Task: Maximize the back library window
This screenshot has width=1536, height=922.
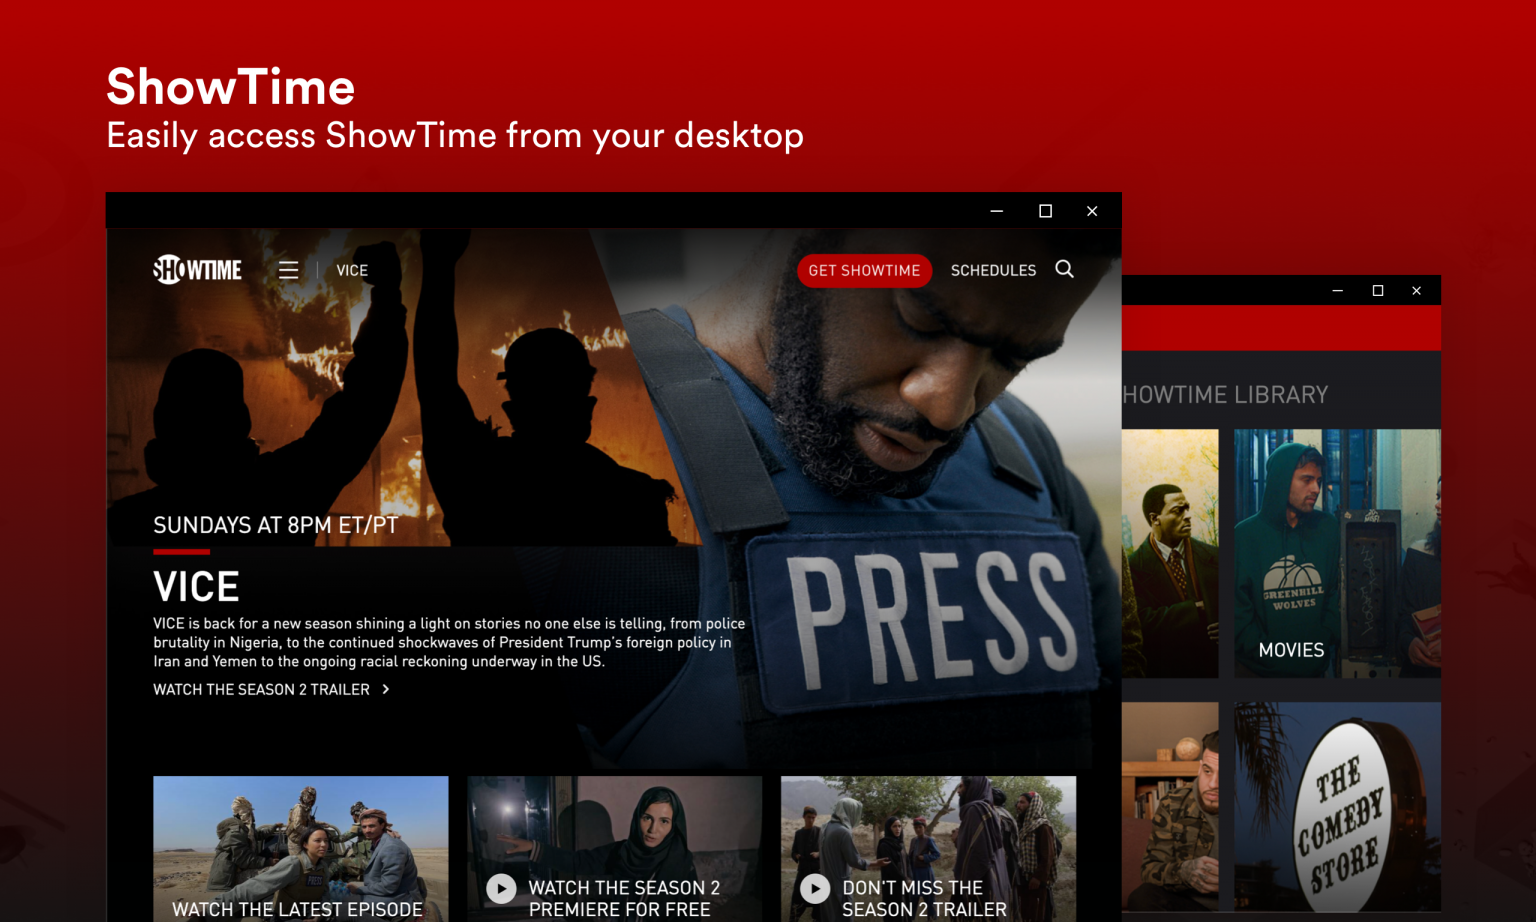Action: click(x=1378, y=291)
